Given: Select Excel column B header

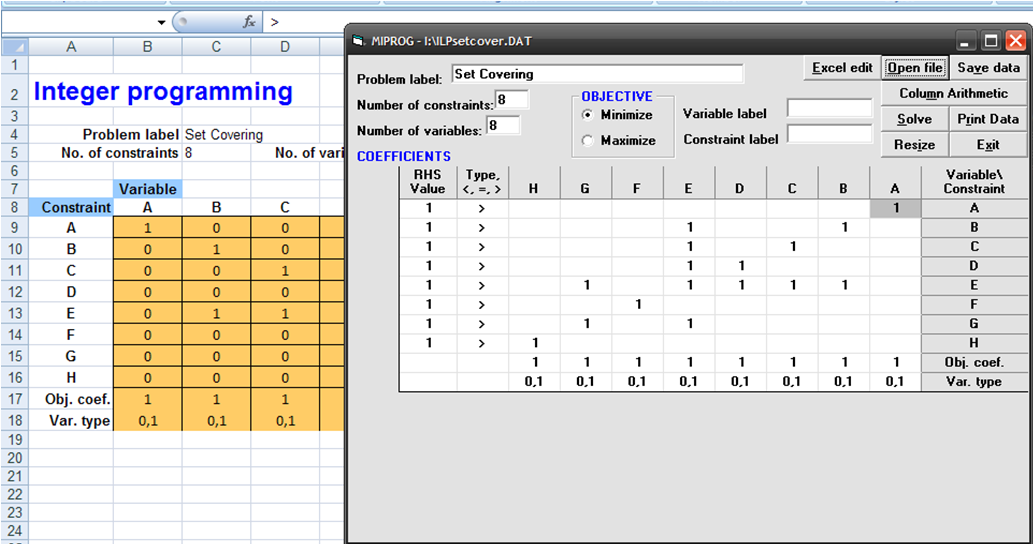Looking at the screenshot, I should 148,47.
